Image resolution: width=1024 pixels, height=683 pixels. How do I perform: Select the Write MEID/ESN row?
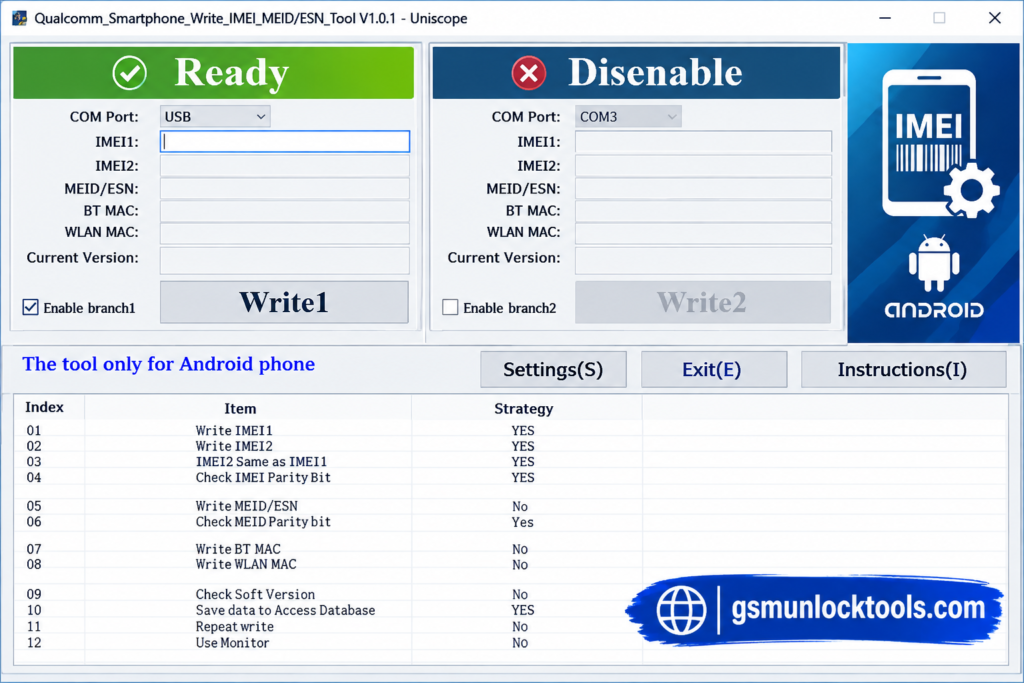[x=511, y=506]
